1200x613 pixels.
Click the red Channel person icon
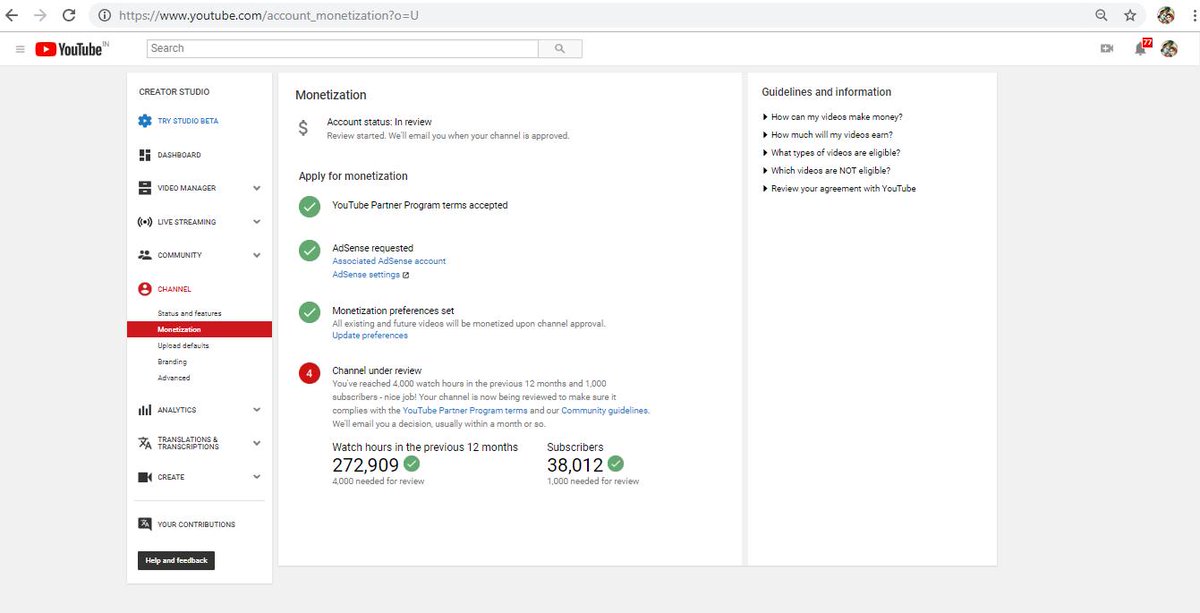(x=145, y=289)
